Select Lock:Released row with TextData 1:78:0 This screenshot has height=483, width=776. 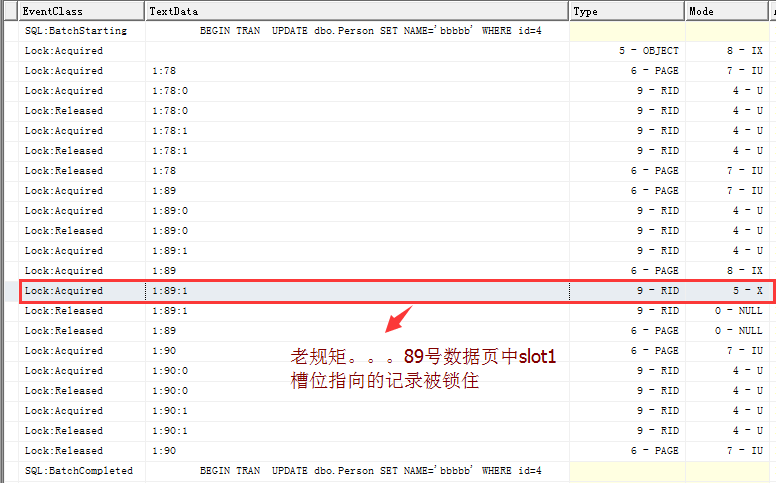[394, 111]
